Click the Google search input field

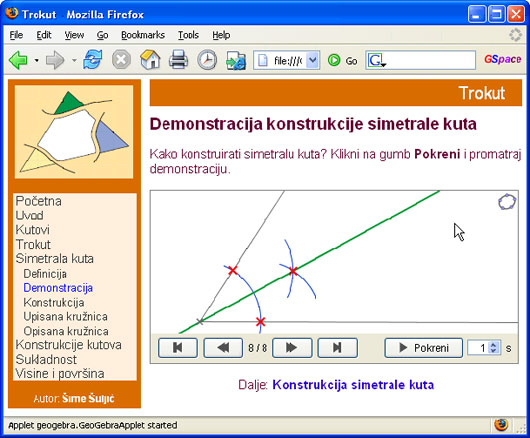(x=430, y=60)
